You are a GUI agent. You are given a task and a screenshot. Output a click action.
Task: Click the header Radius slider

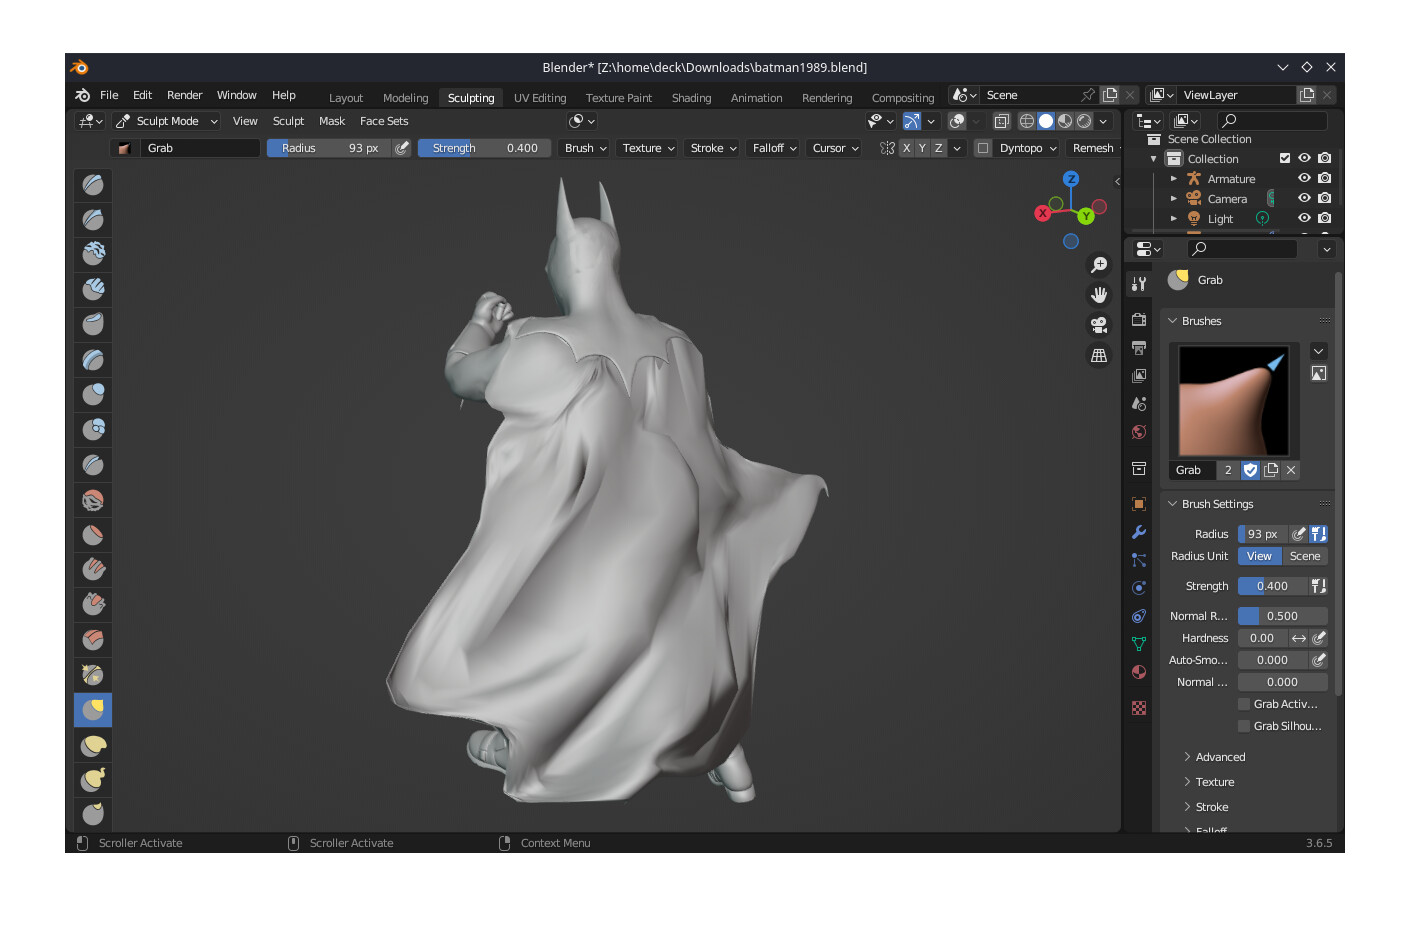tap(329, 148)
